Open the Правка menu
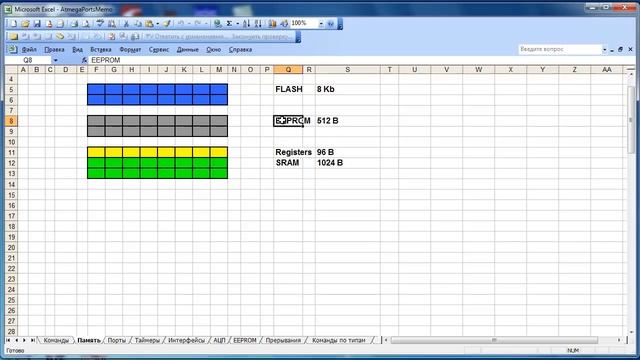 pos(54,49)
